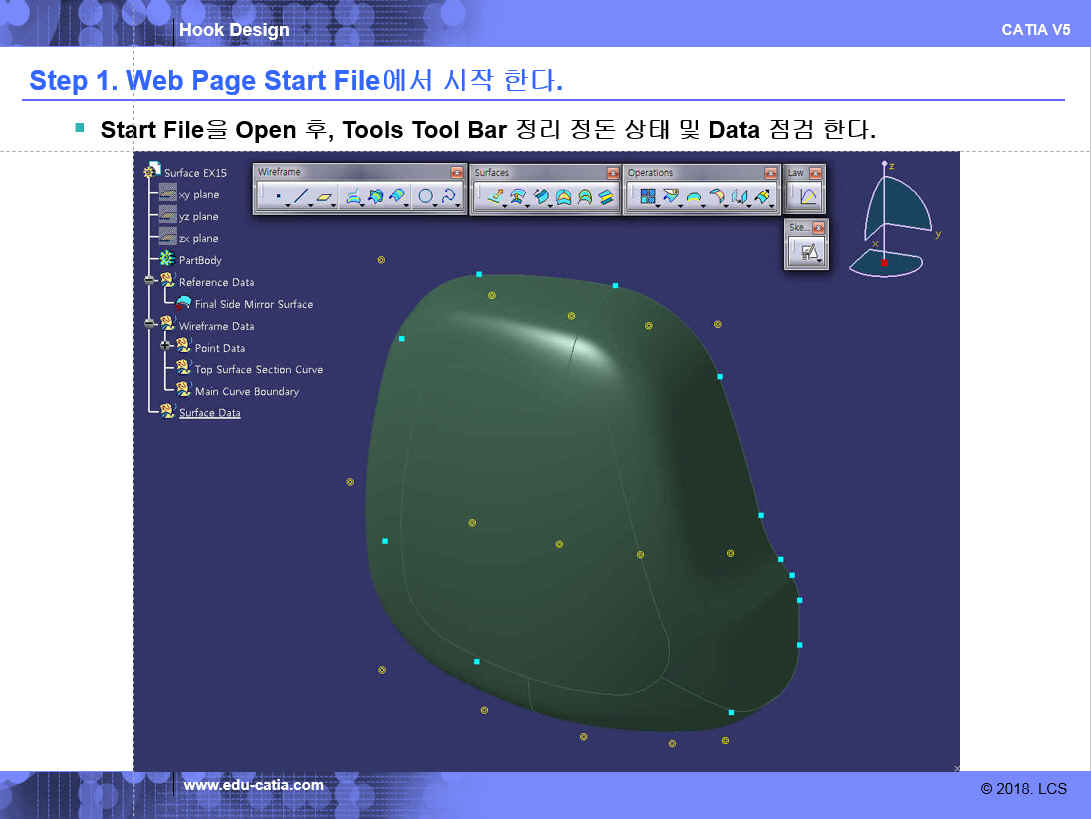Click Top Surface Section Curve item
This screenshot has height=819, width=1091.
tap(258, 370)
